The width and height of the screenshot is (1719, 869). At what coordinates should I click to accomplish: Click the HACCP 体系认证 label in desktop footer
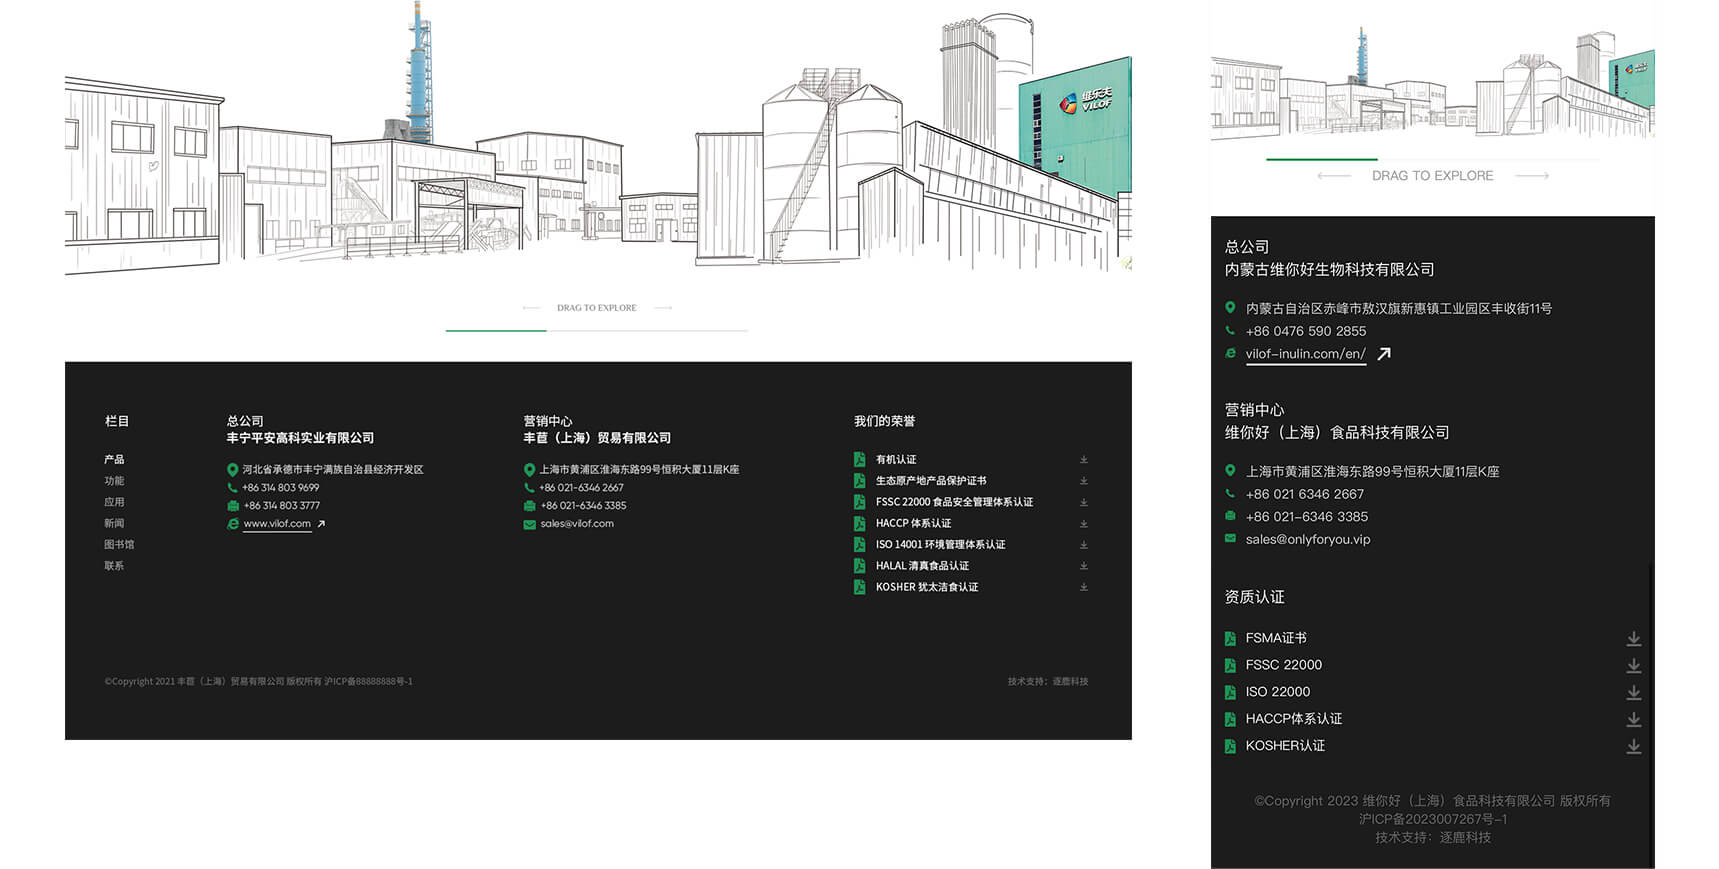(x=913, y=524)
